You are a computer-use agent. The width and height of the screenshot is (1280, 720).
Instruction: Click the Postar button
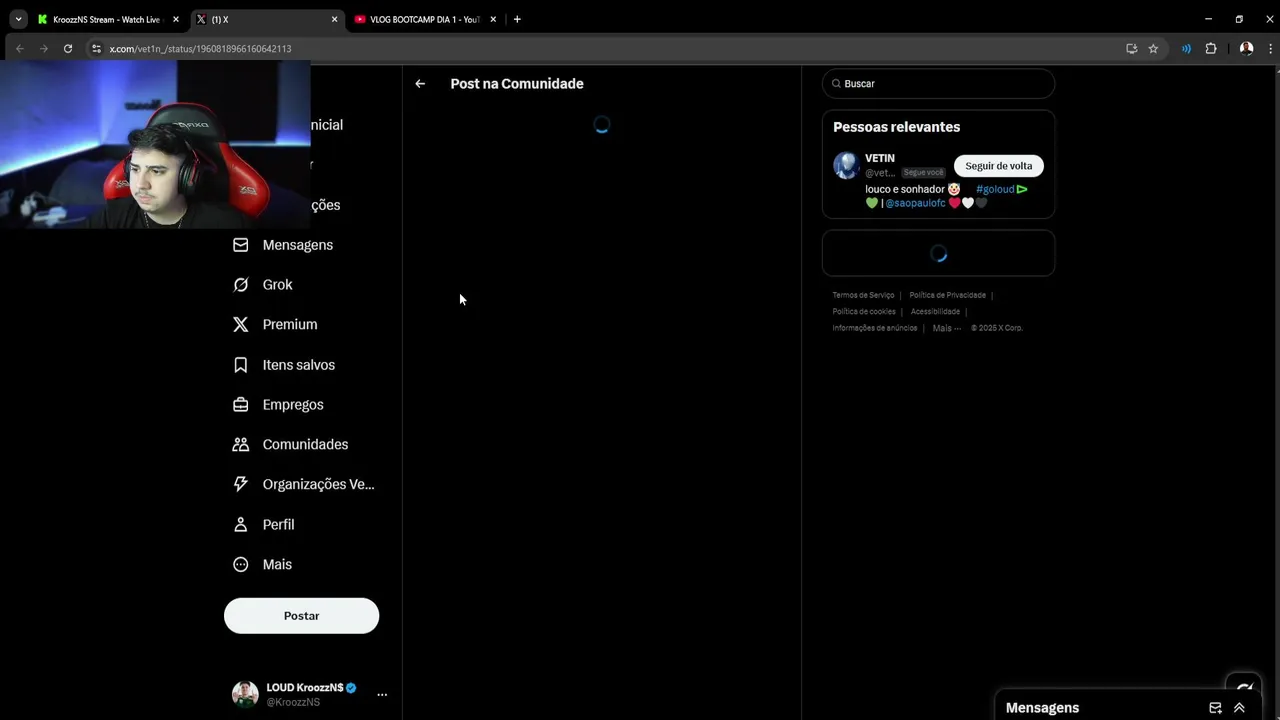point(301,616)
